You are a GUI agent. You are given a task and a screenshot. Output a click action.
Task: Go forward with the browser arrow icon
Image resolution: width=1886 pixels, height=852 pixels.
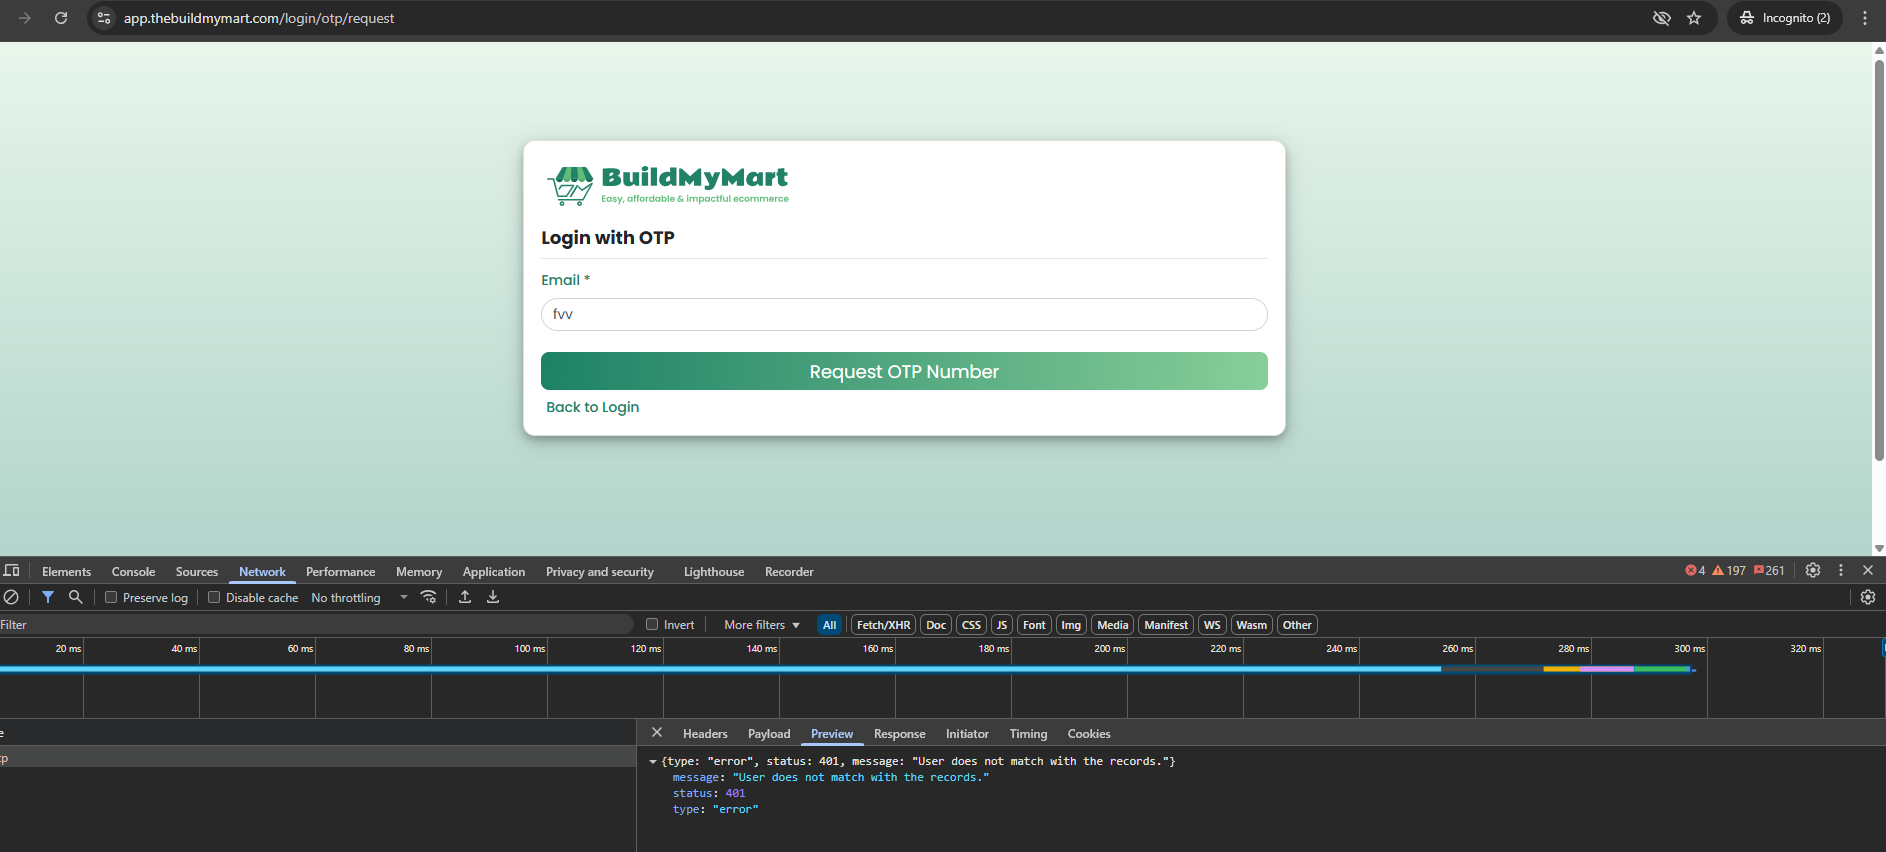tap(25, 18)
